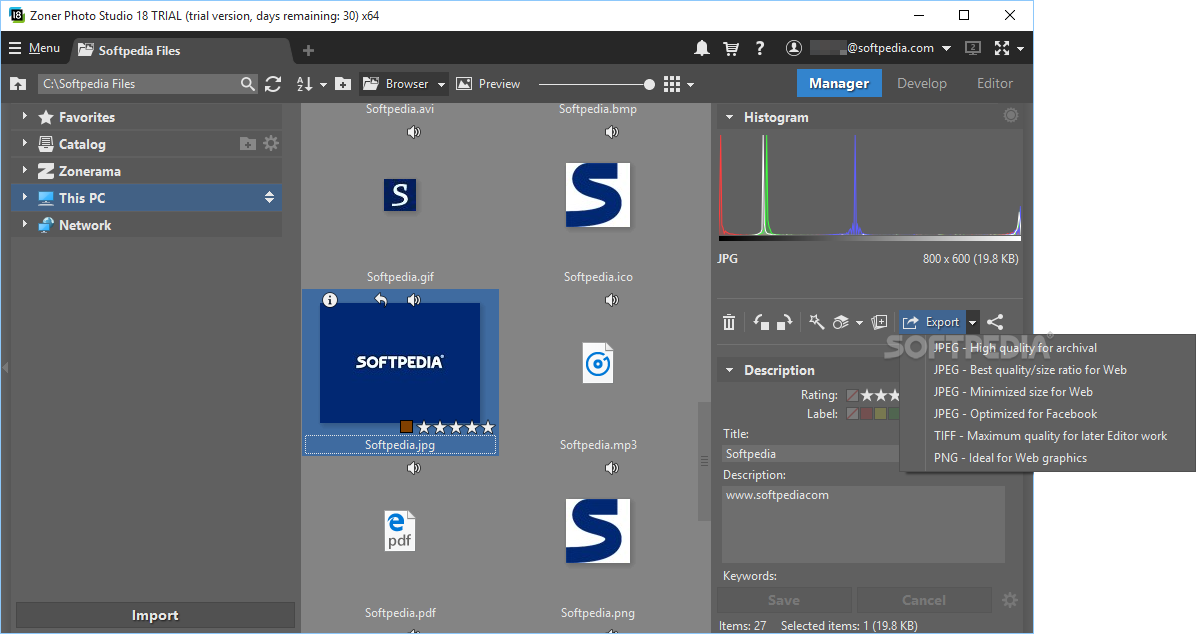Click info icon on Softpedia.jpg thumbnail
The image size is (1196, 634).
tap(330, 300)
